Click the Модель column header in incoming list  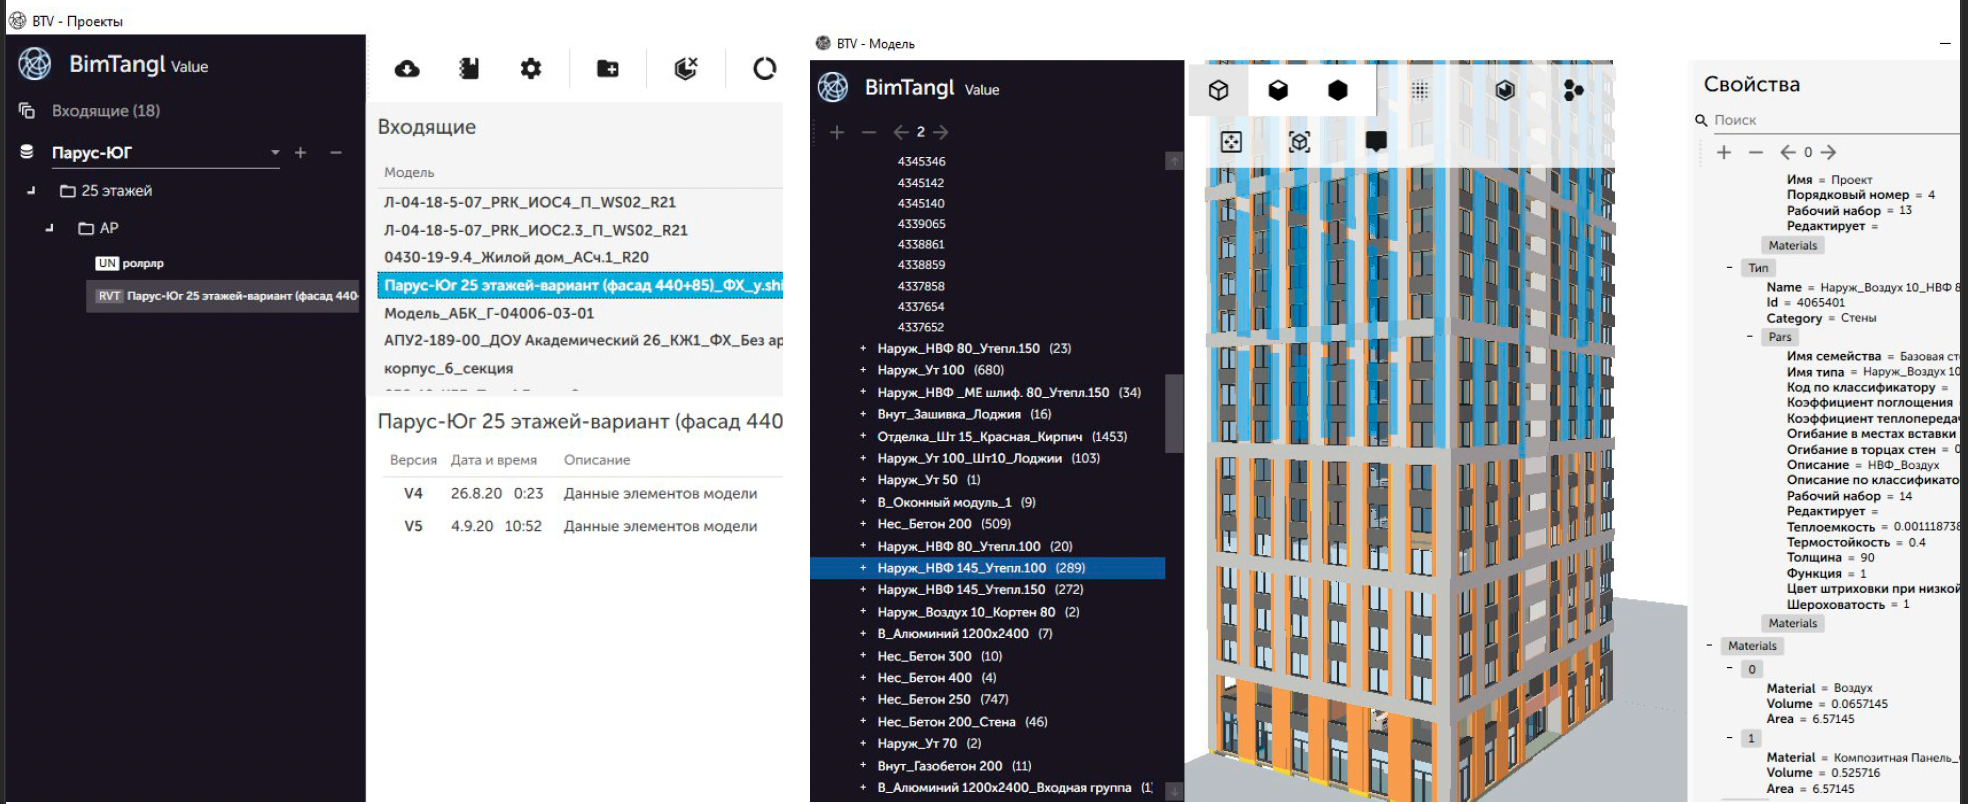409,172
